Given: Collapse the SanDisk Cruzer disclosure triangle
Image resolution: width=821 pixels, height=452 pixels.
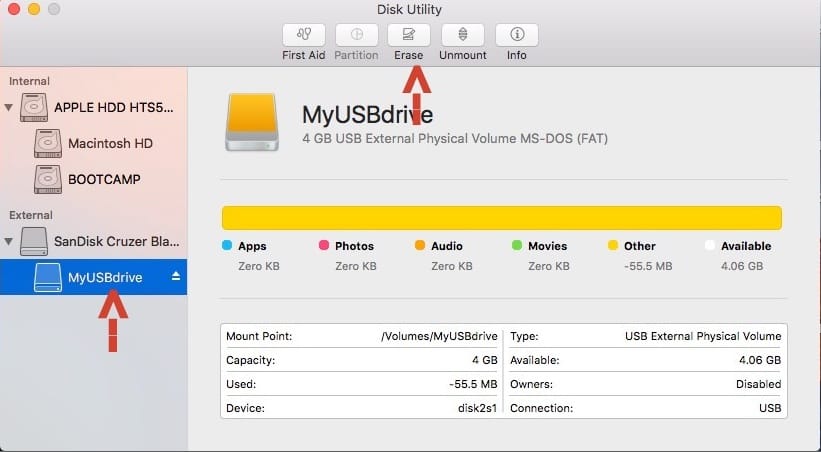Looking at the screenshot, I should 8,241.
